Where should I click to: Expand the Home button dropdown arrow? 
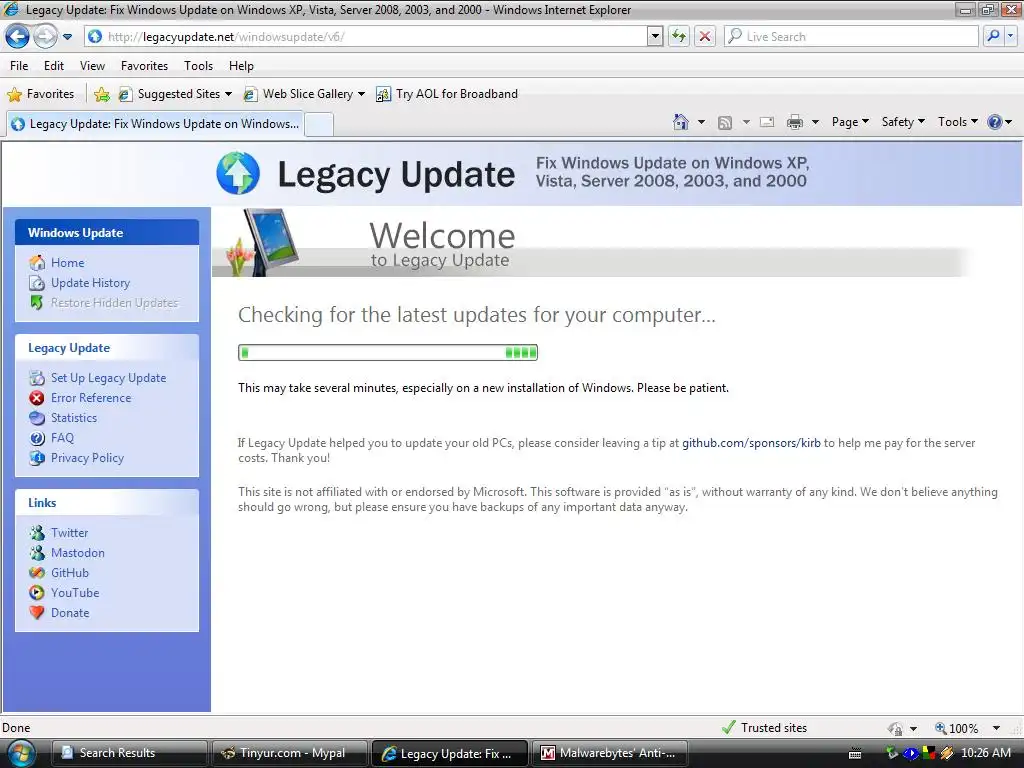point(701,122)
